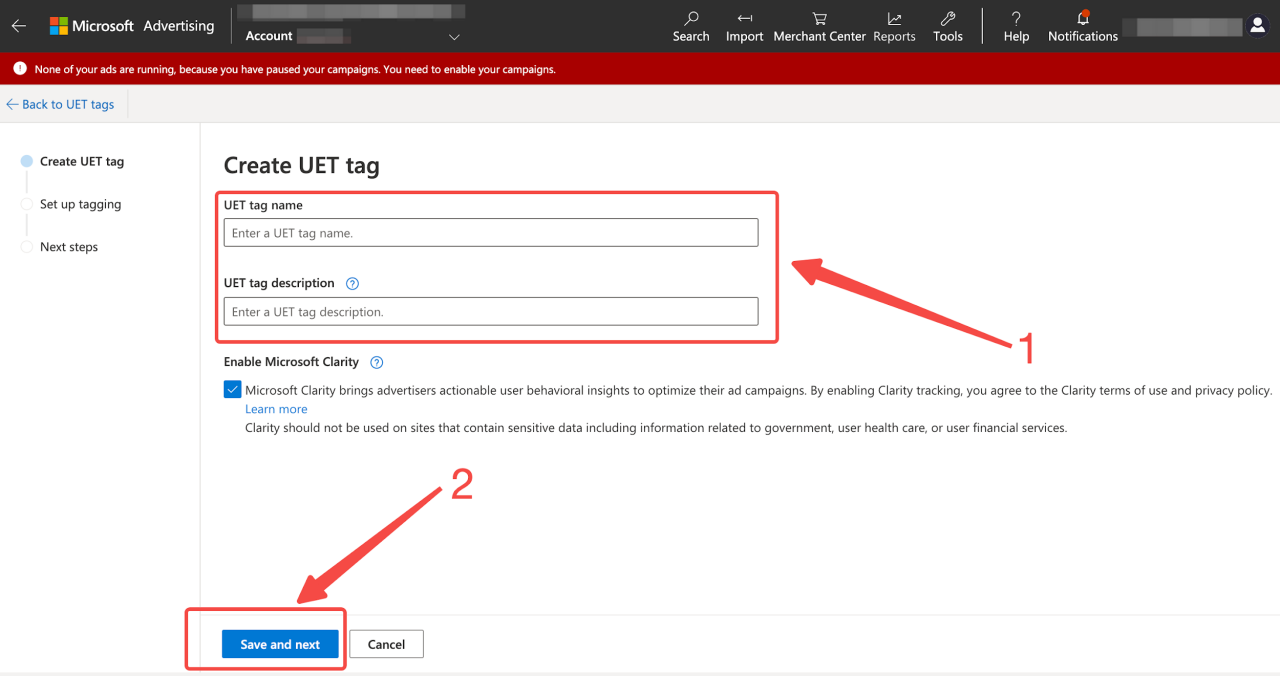The height and width of the screenshot is (676, 1280).
Task: Open the Tools menu
Action: pos(948,27)
